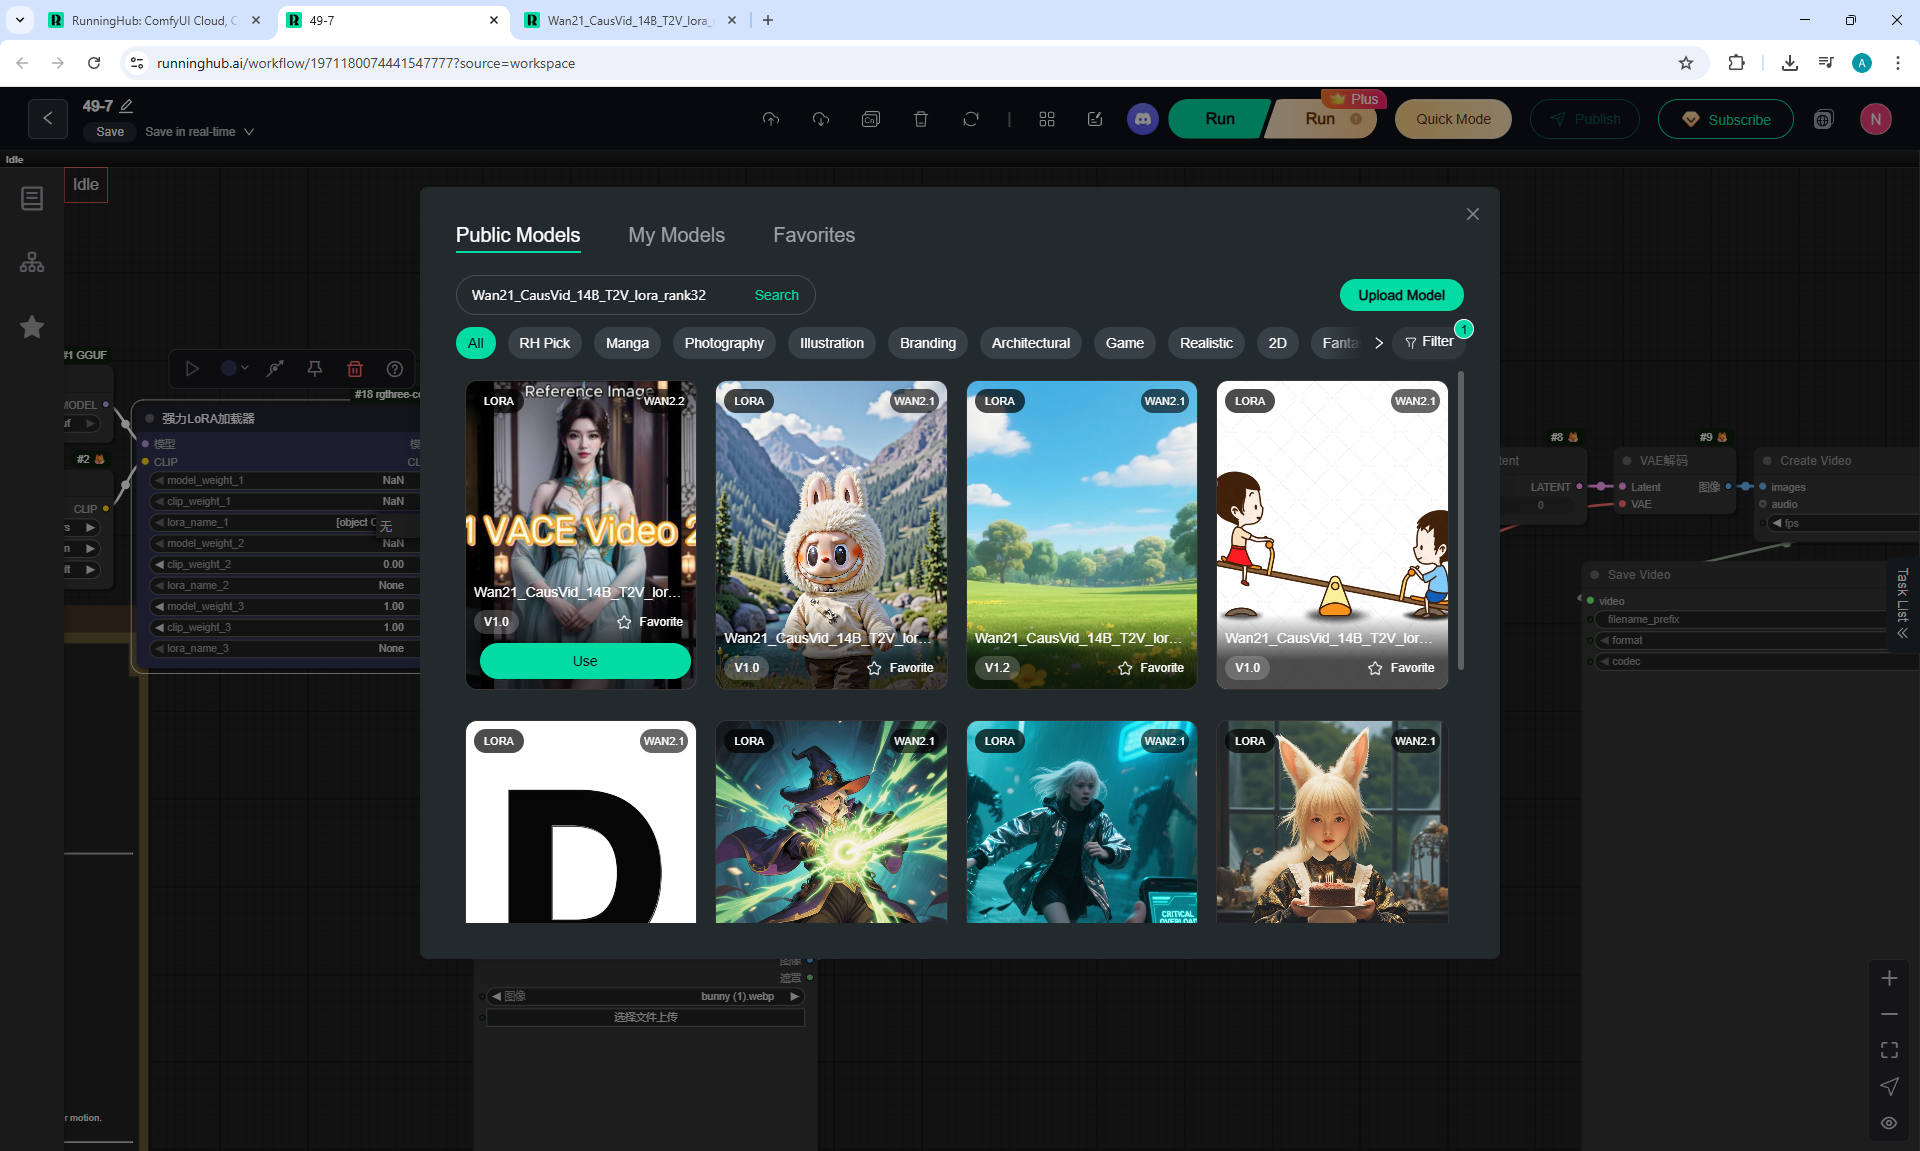Click the refresh workflow icon

[x=970, y=119]
